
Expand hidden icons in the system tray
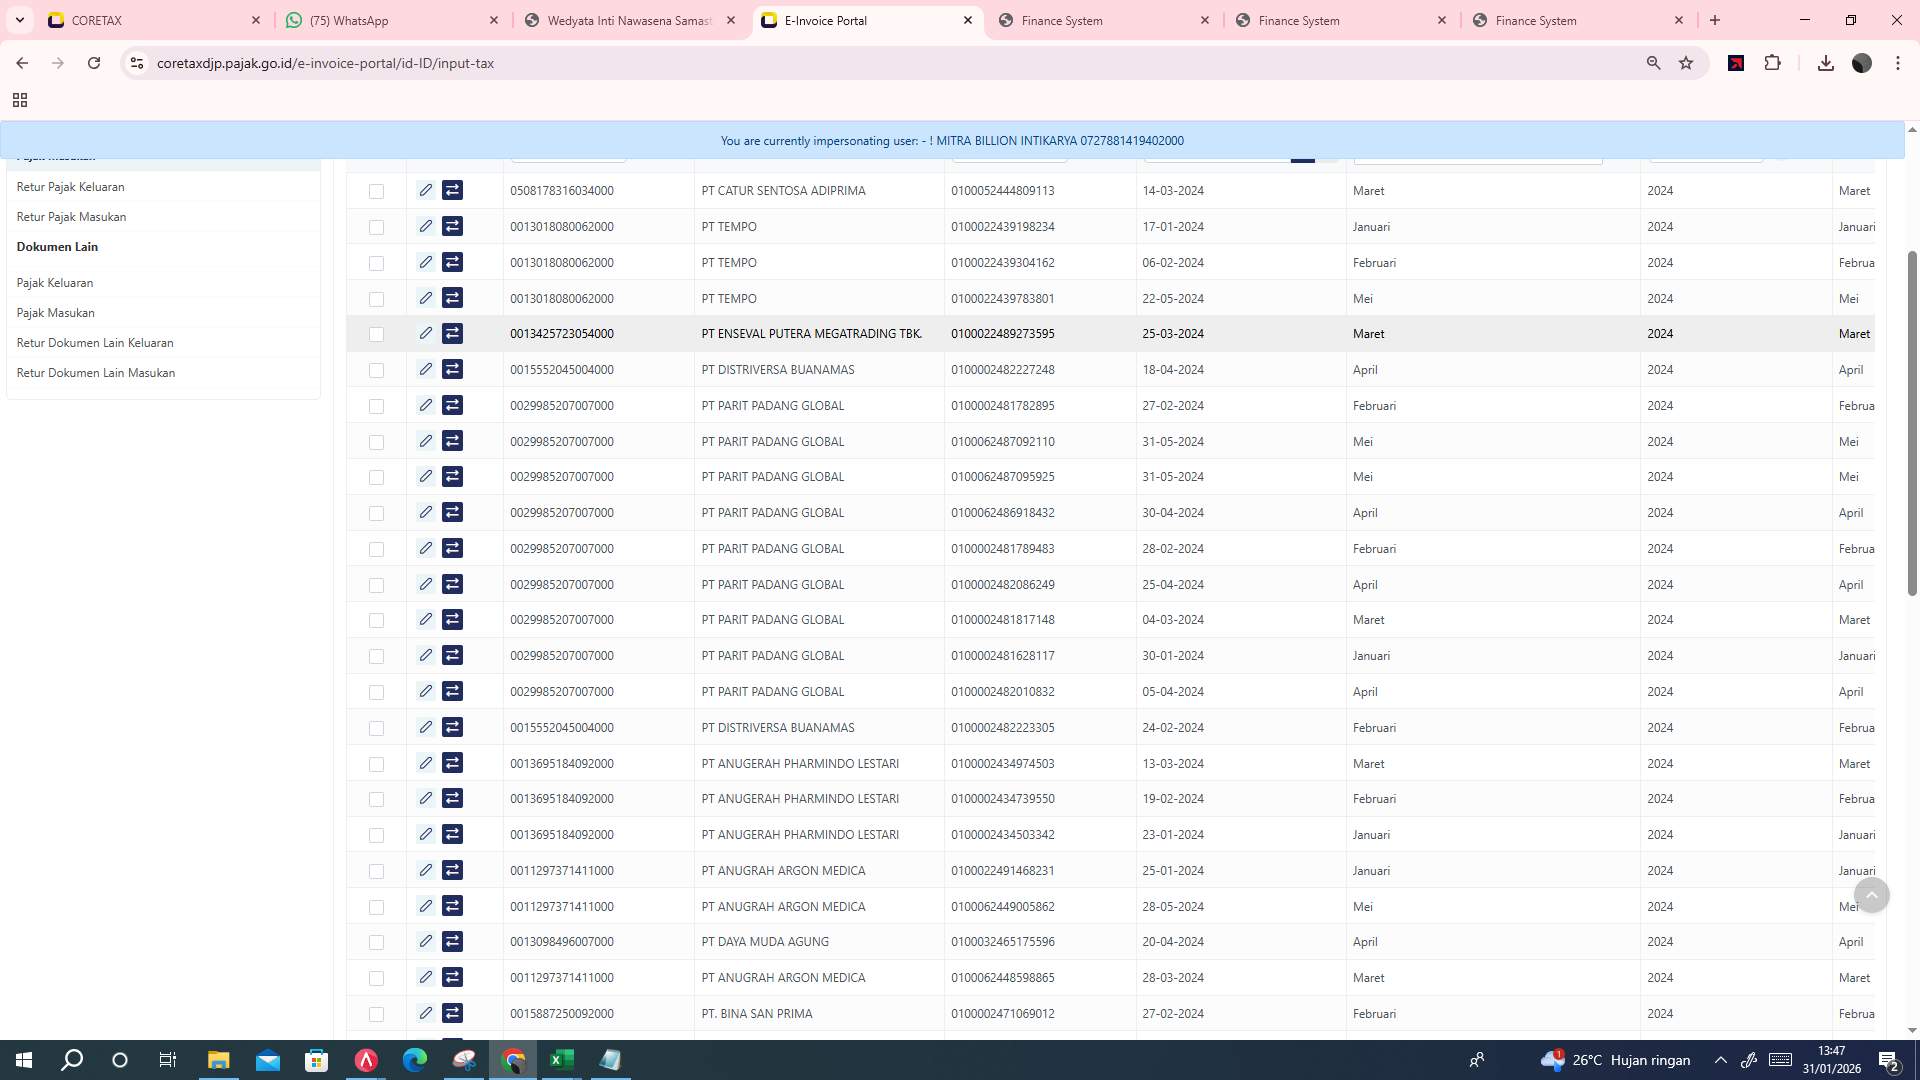[x=1721, y=1059]
